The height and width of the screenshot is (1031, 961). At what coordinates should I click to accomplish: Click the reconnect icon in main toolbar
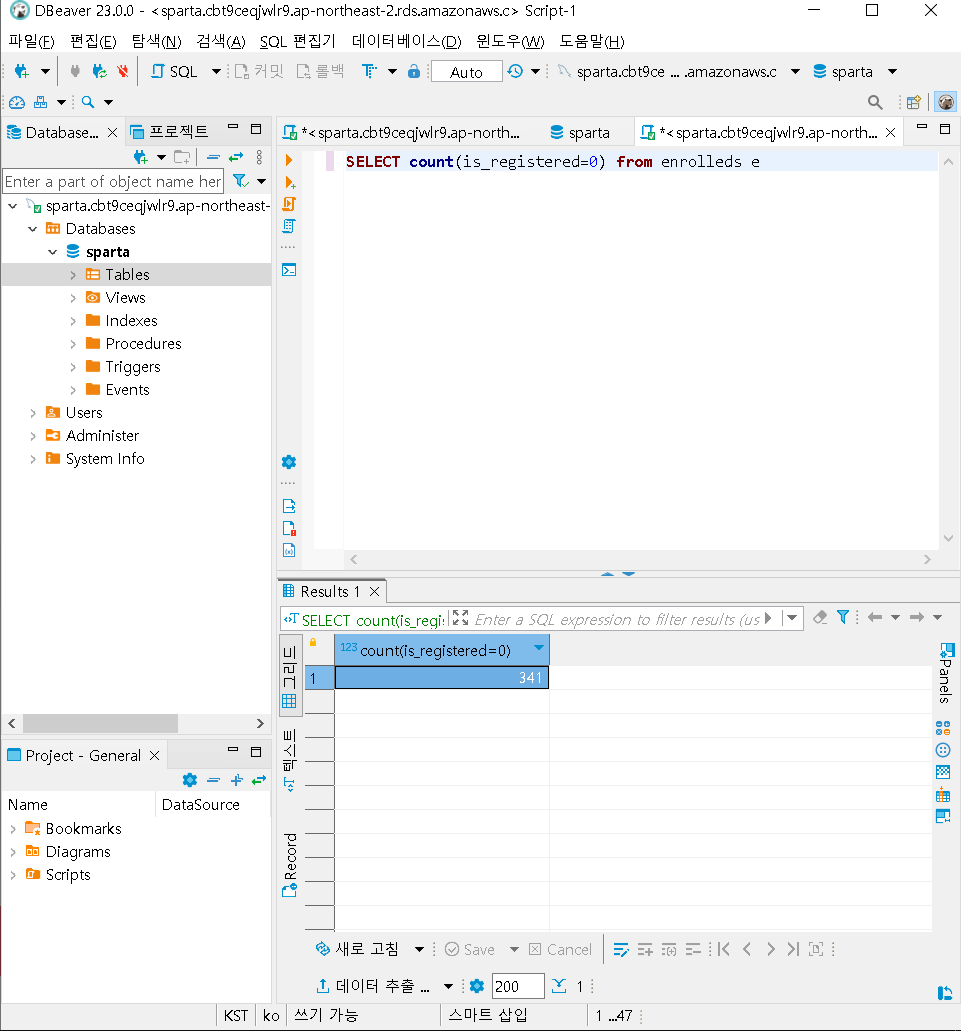(x=100, y=71)
